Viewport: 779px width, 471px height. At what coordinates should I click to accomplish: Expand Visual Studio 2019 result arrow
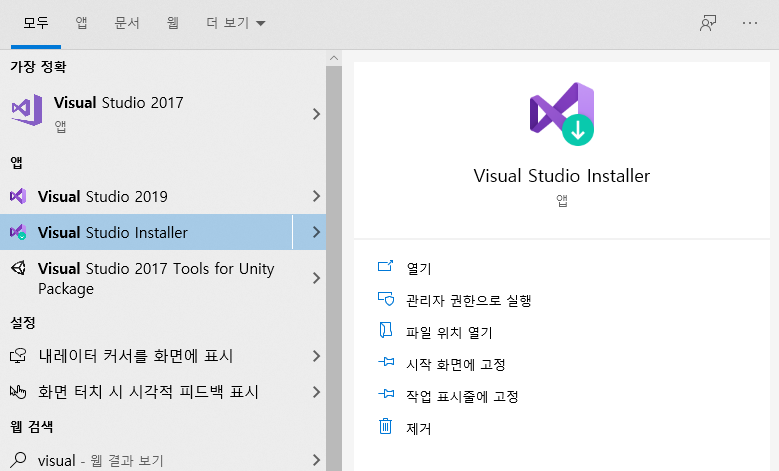click(x=316, y=196)
